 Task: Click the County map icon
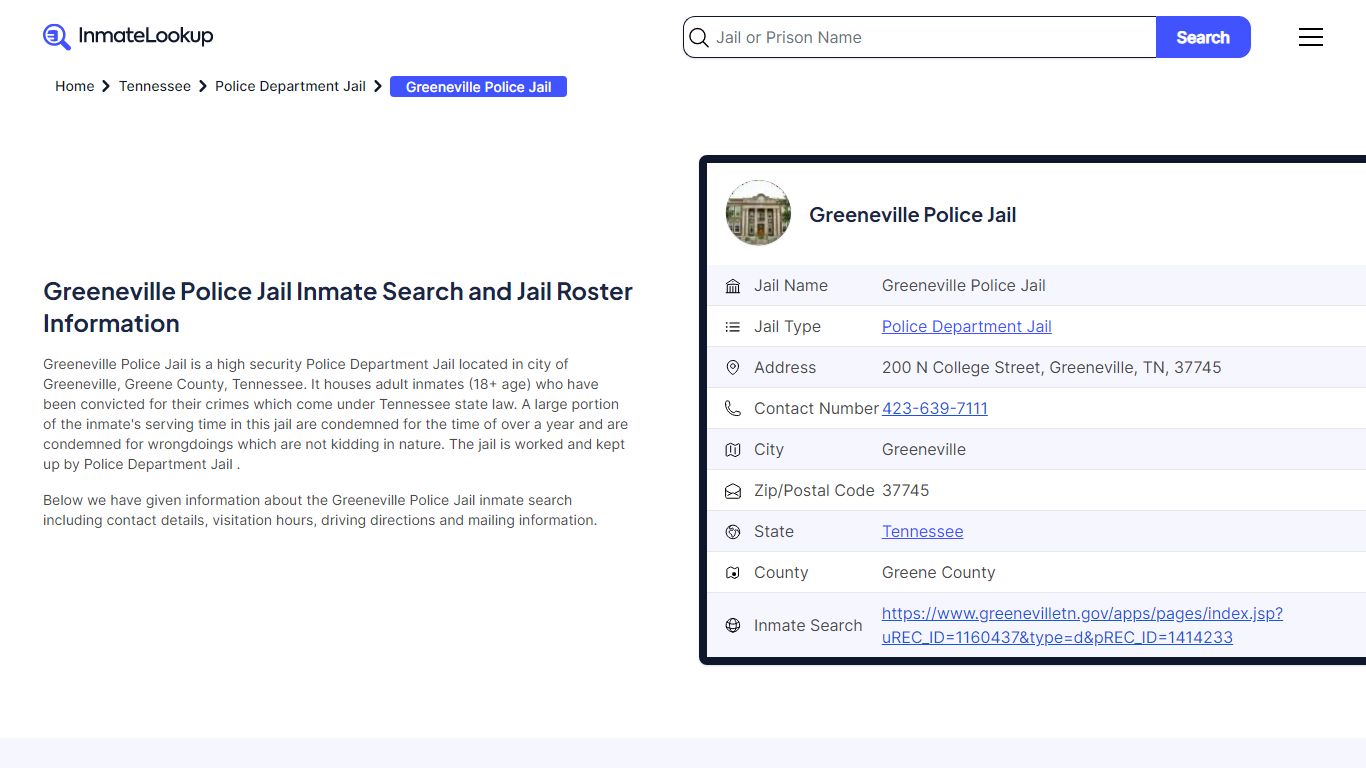[733, 573]
